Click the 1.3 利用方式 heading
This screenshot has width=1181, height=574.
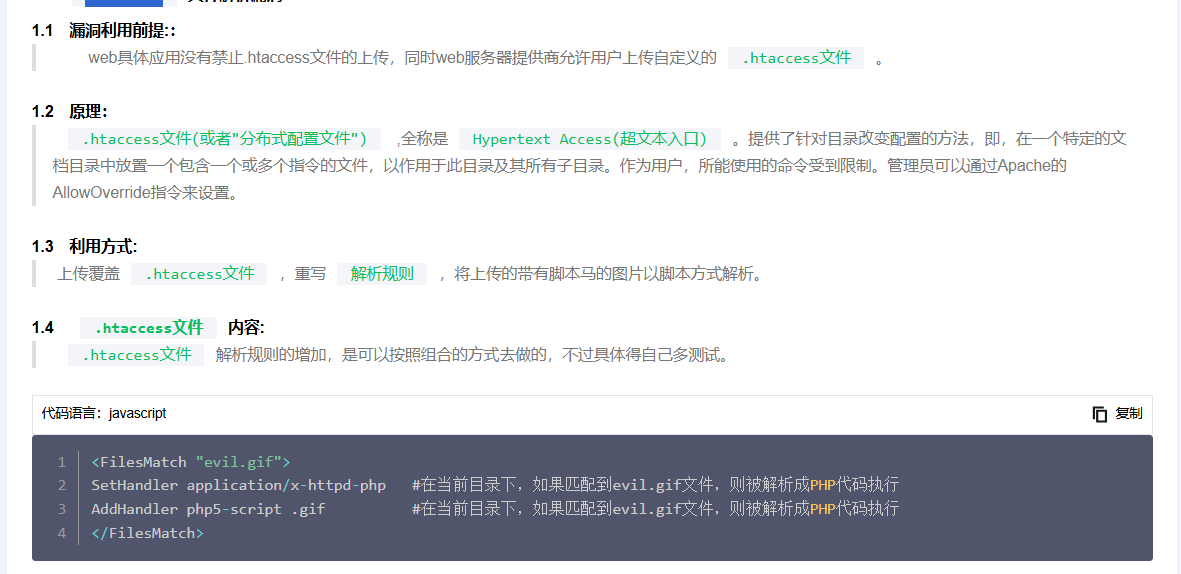coord(85,246)
